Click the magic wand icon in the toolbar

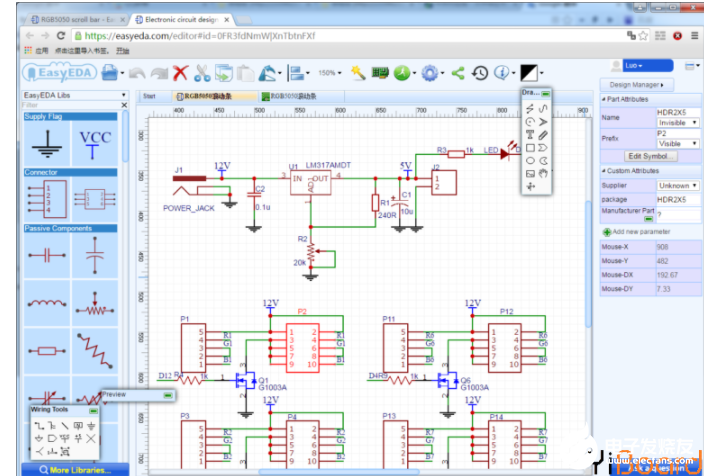(358, 73)
